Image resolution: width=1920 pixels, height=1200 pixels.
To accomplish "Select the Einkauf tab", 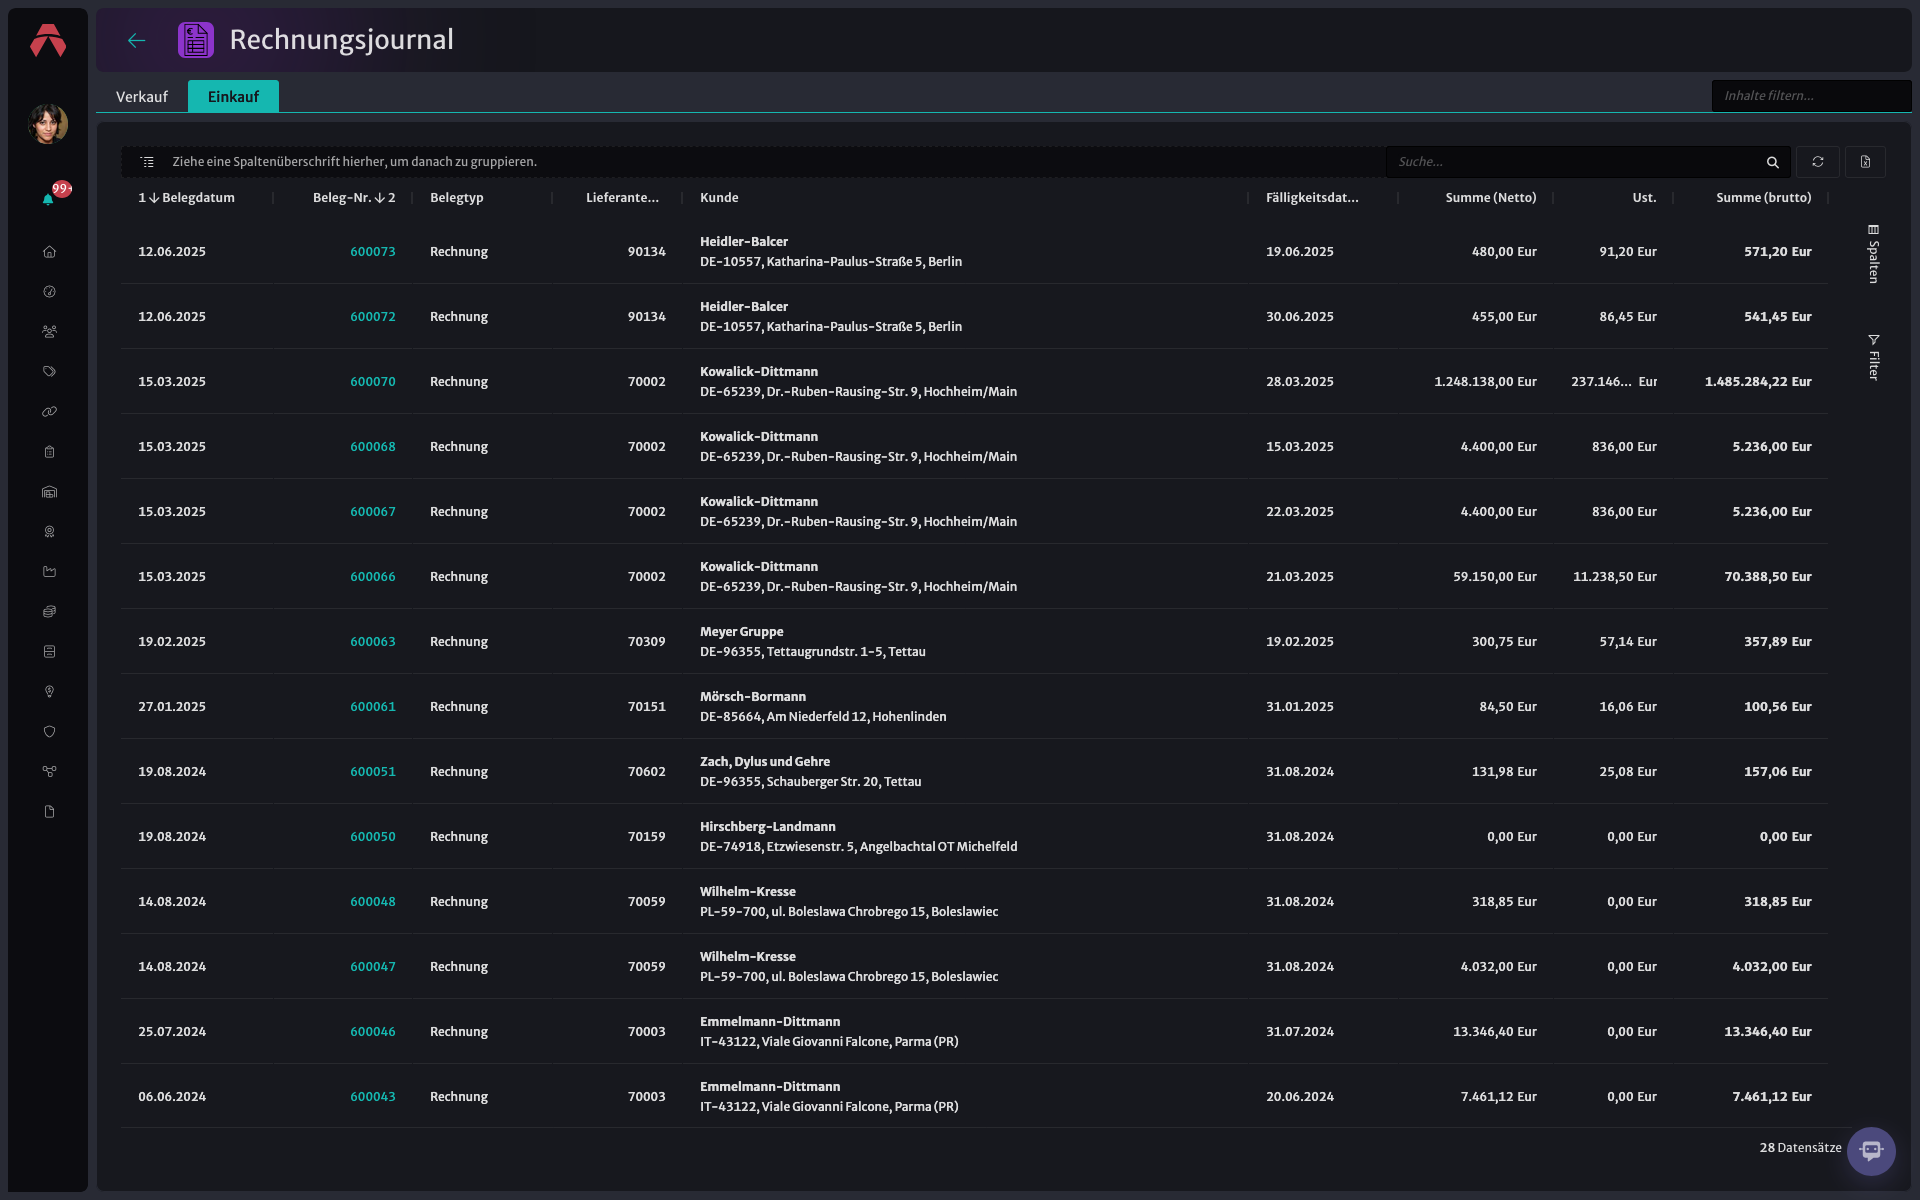I will [x=233, y=97].
